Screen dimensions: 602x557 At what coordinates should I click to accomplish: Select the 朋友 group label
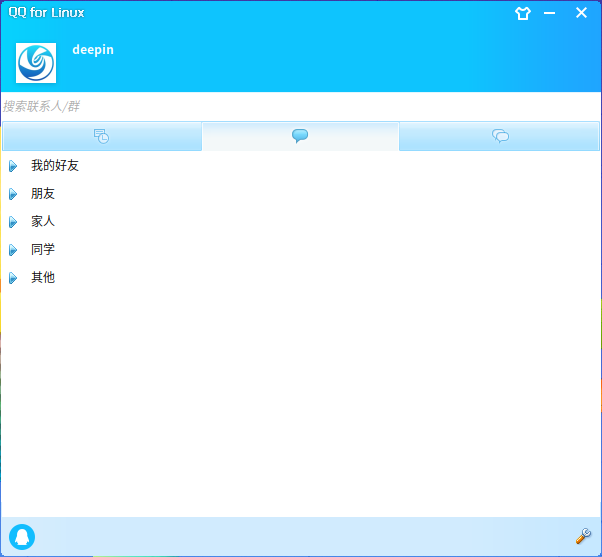coord(43,193)
